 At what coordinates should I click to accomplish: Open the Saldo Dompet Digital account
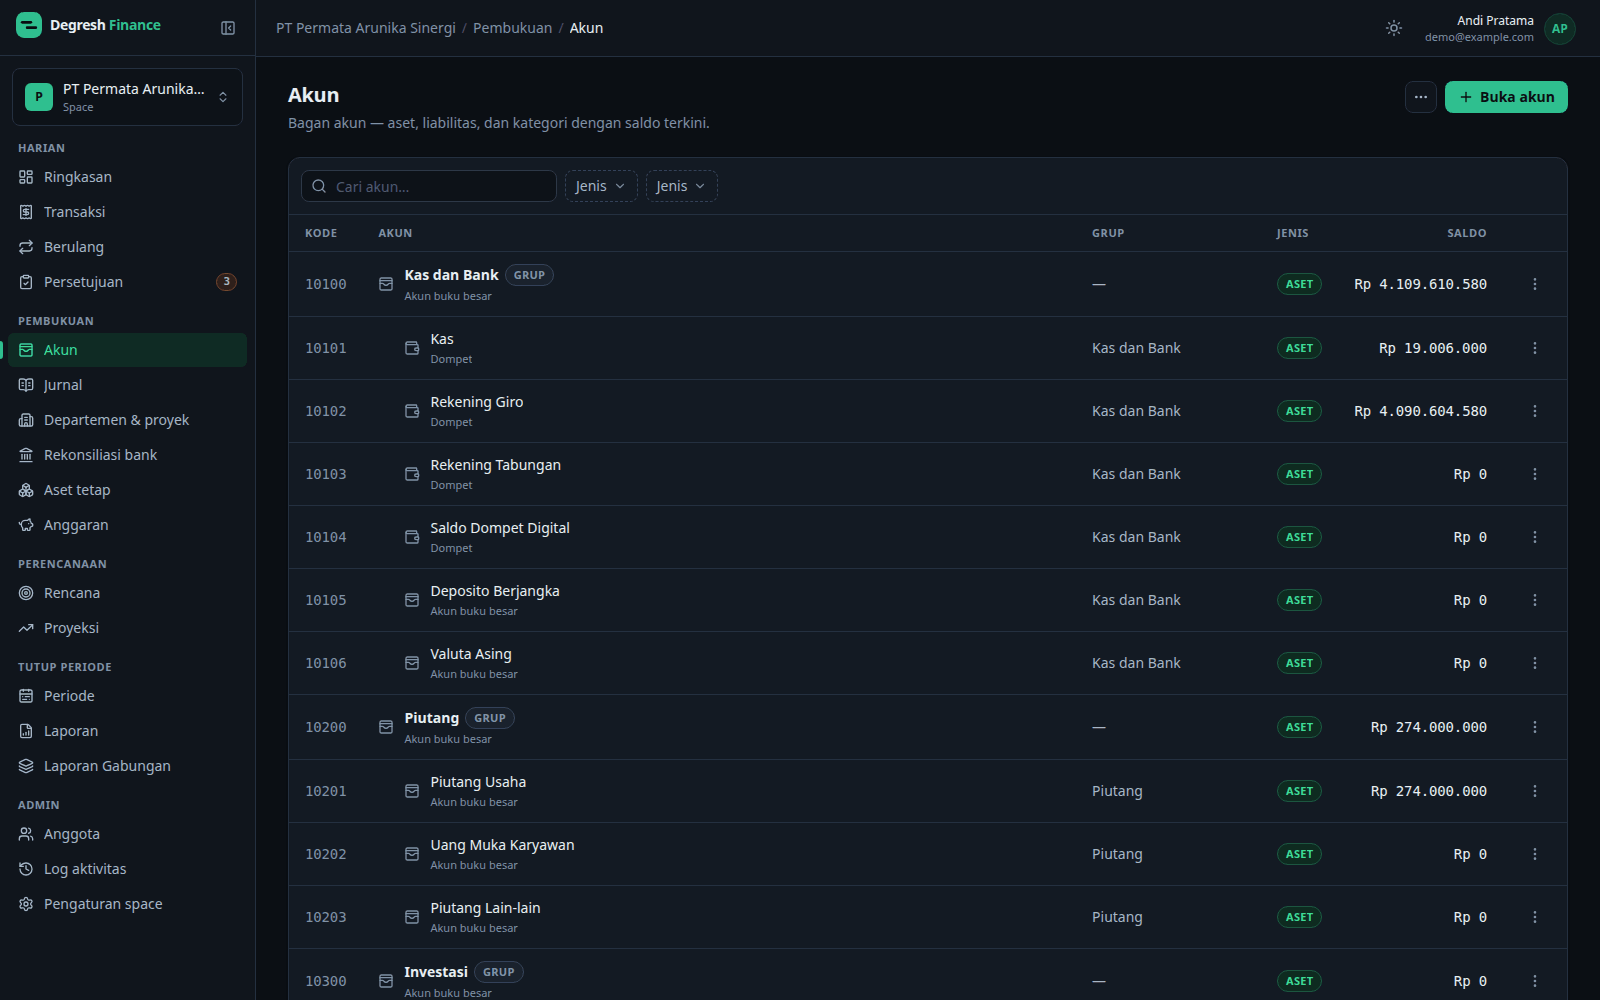coord(500,528)
